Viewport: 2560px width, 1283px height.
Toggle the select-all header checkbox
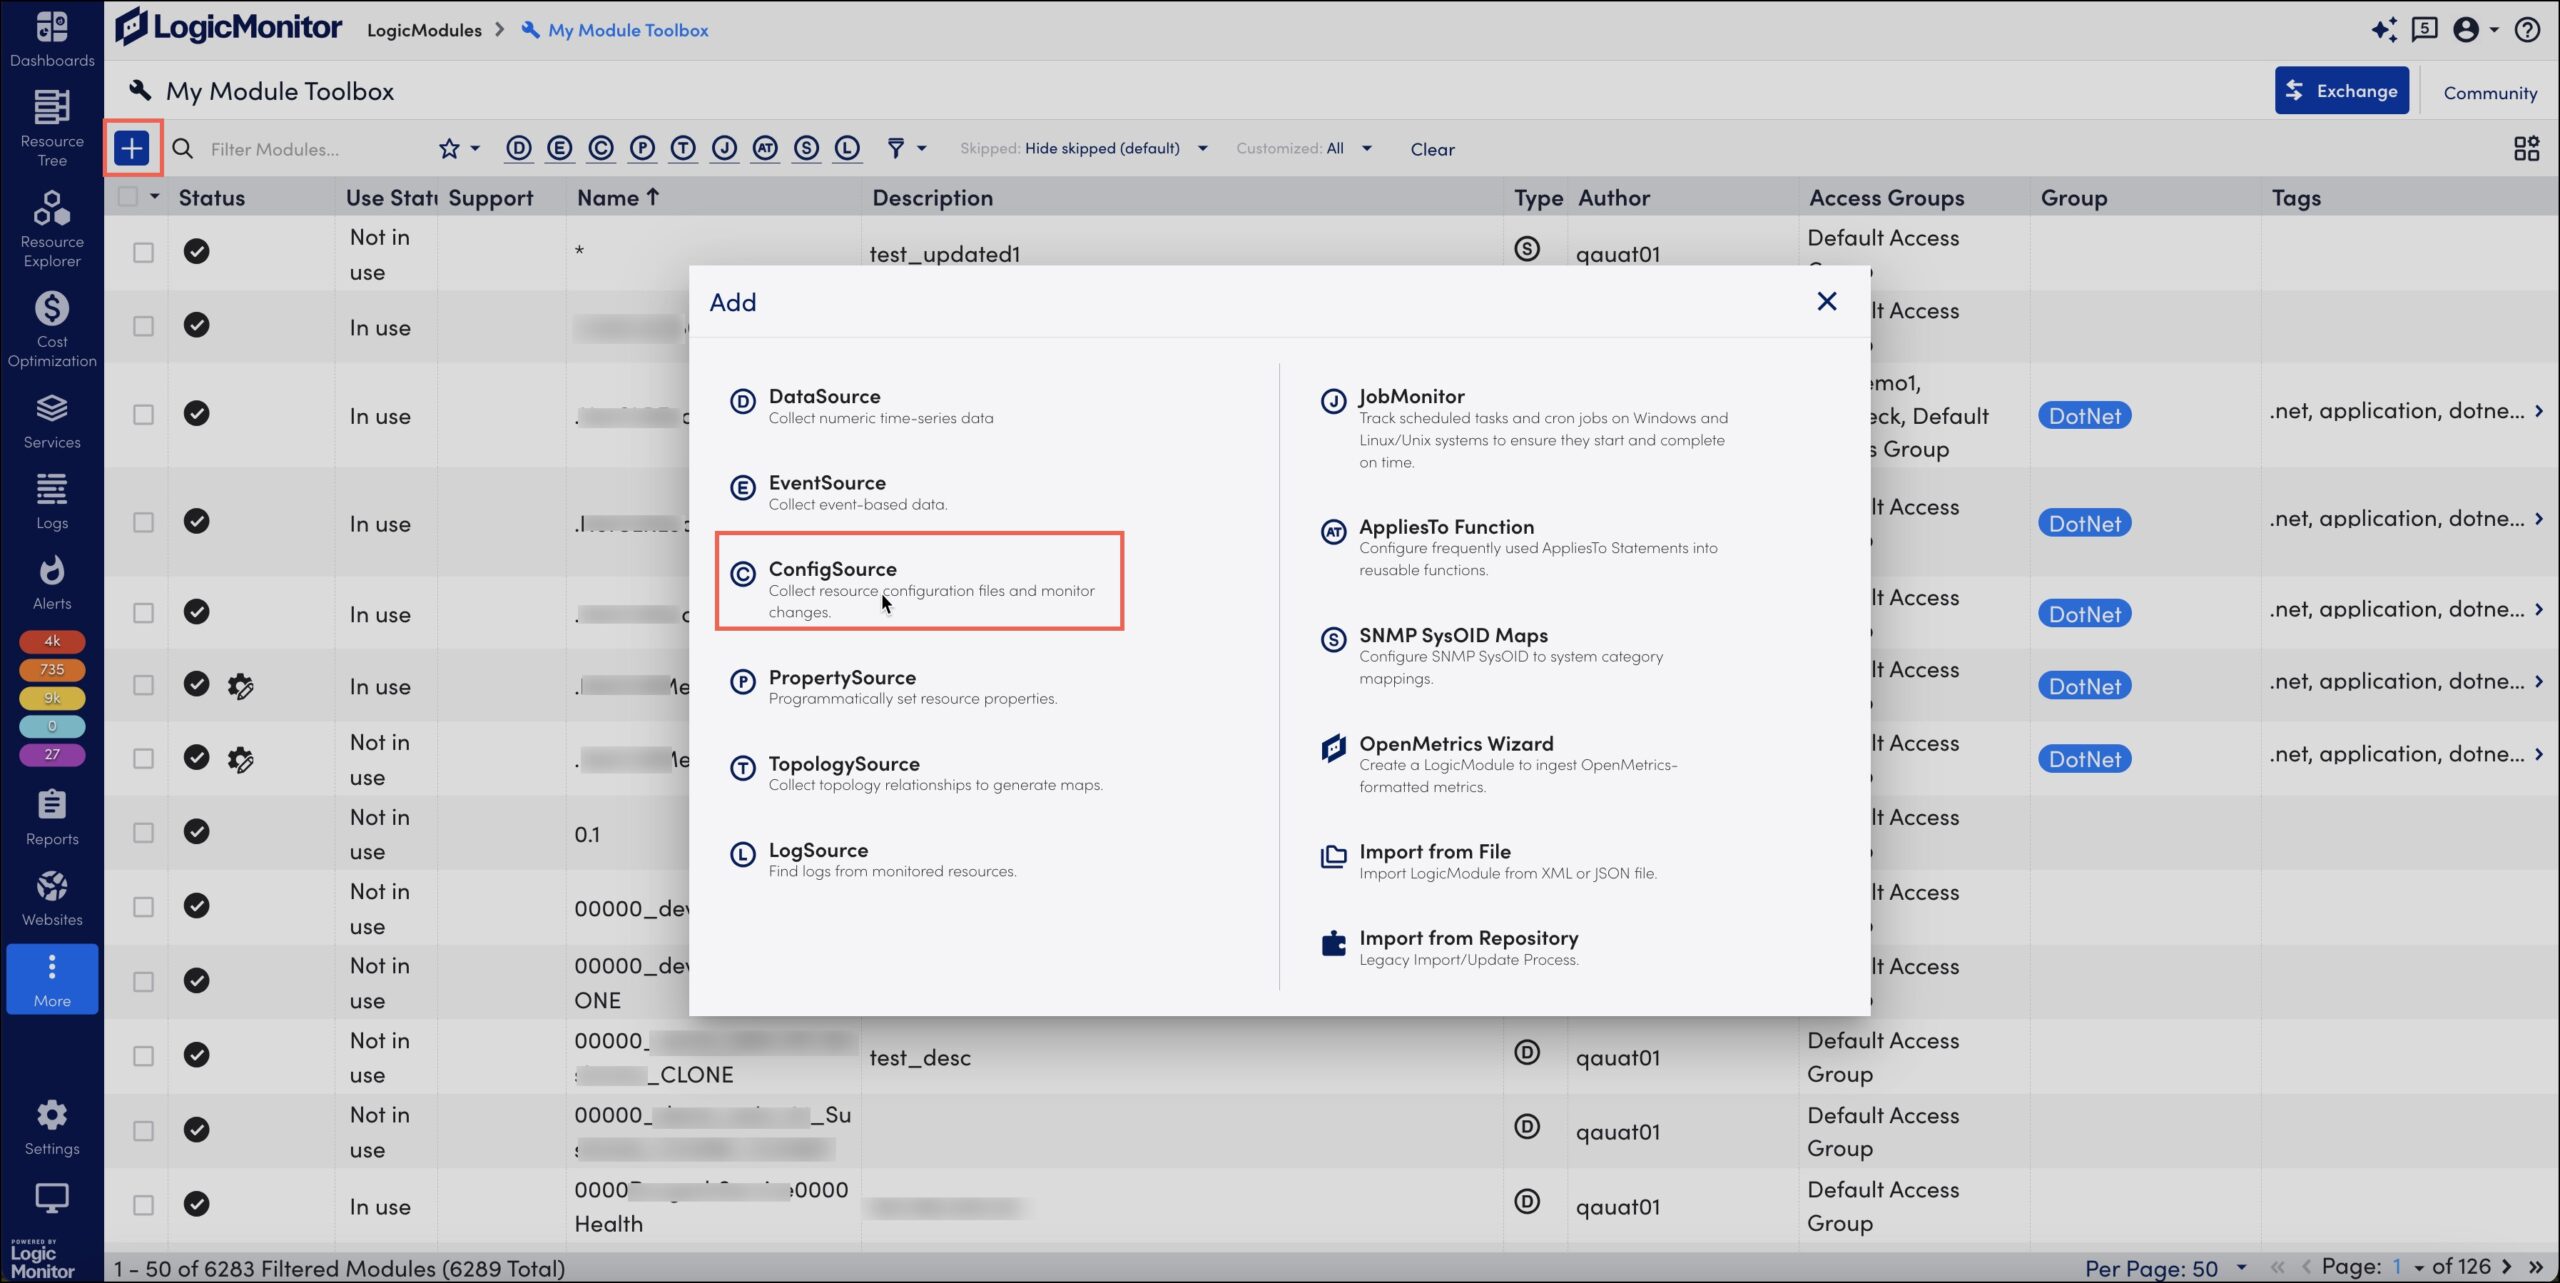(x=128, y=197)
